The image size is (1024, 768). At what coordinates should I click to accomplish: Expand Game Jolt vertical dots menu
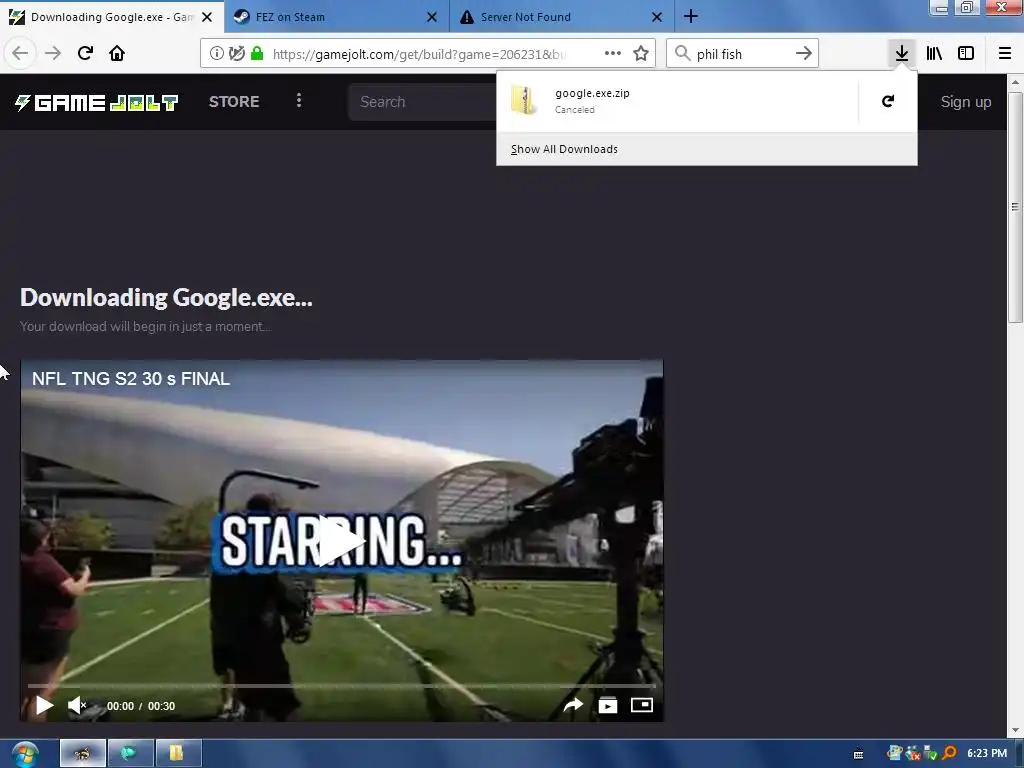coord(299,101)
